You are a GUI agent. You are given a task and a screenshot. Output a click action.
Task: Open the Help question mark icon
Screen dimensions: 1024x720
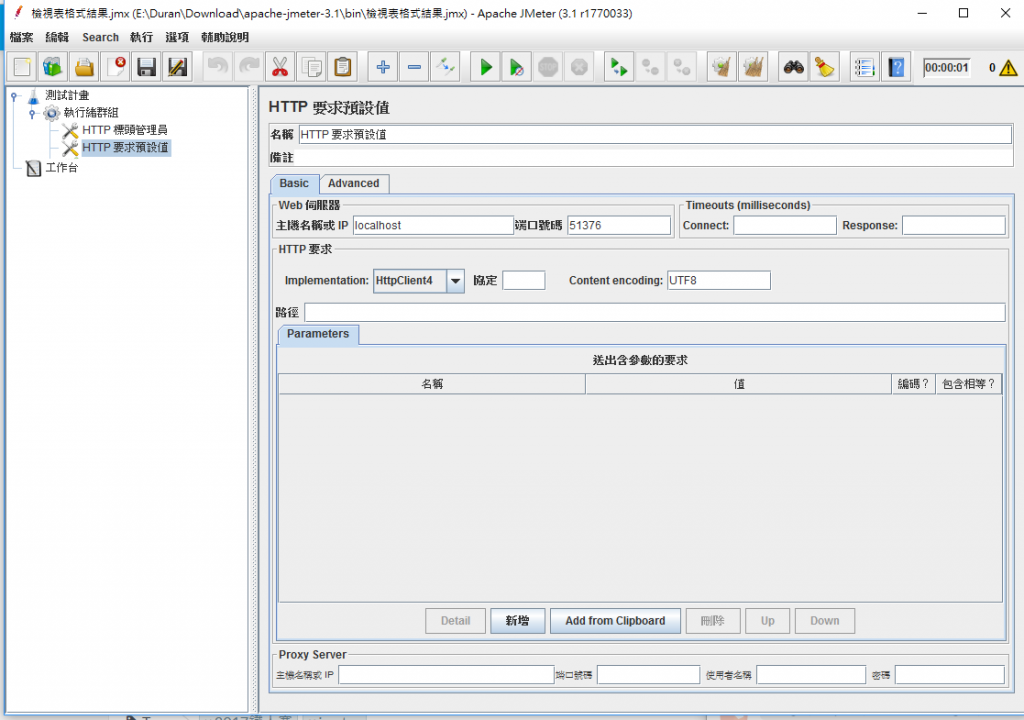[896, 67]
